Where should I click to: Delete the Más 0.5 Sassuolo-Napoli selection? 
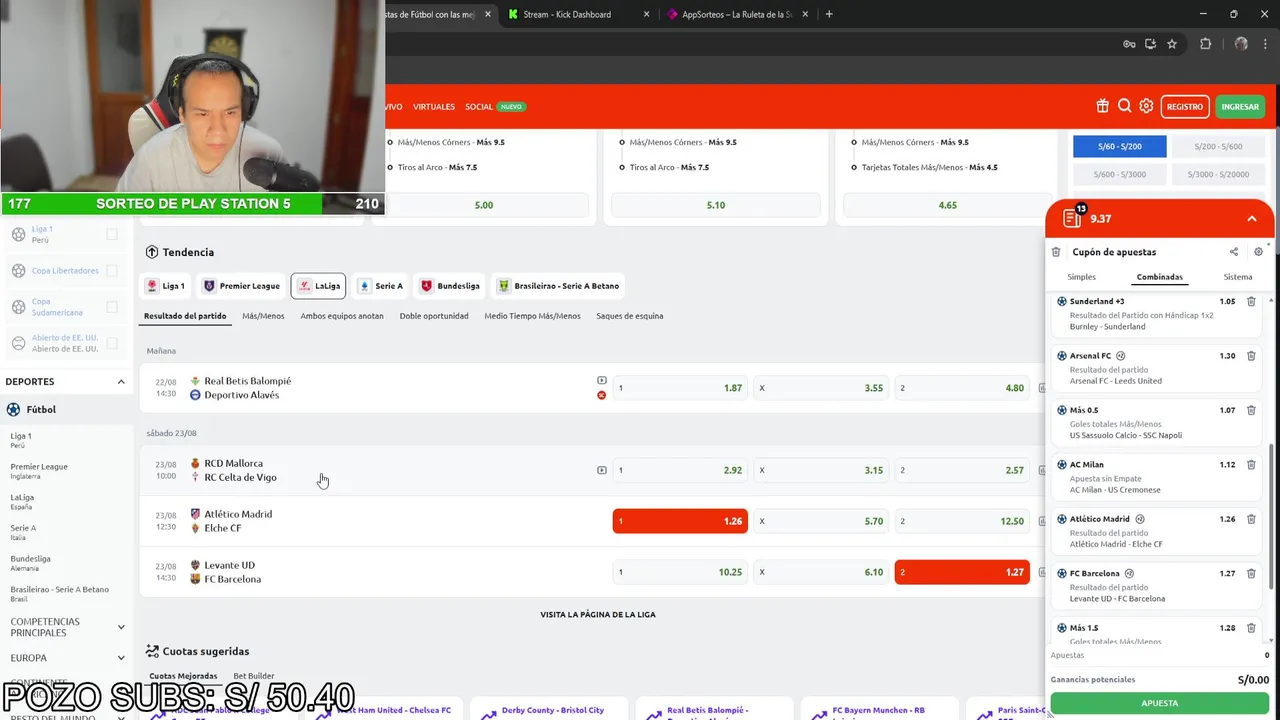tap(1251, 410)
